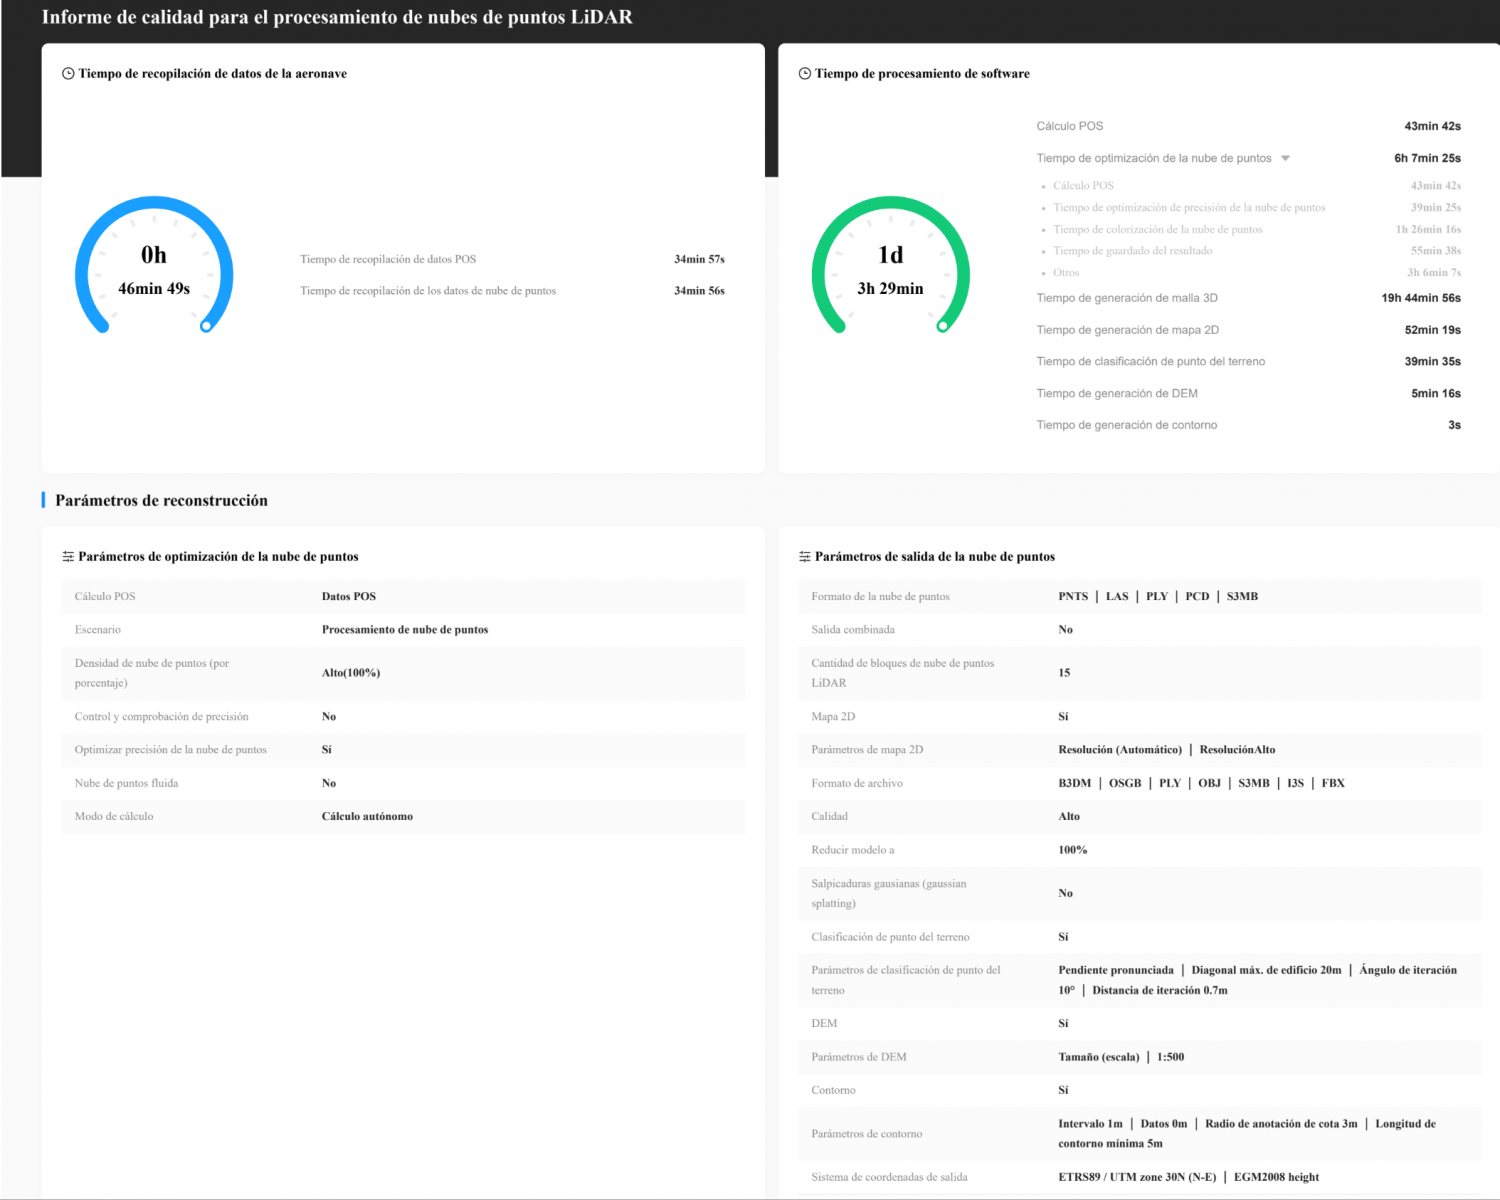Select the Parámetros de reconstrucción section heading
This screenshot has width=1500, height=1200.
pyautogui.click(x=161, y=501)
